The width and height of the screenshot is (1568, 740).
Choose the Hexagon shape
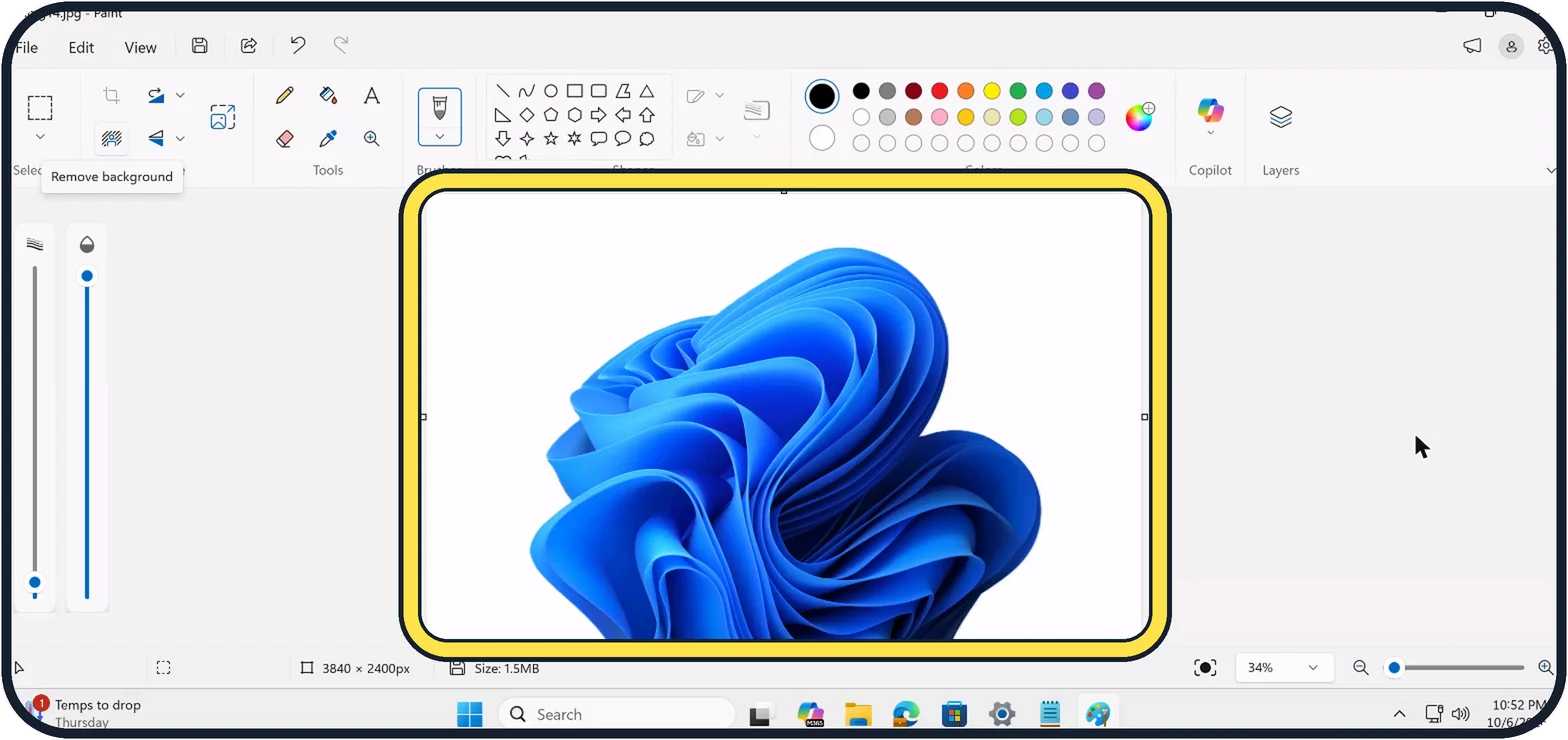click(x=575, y=115)
